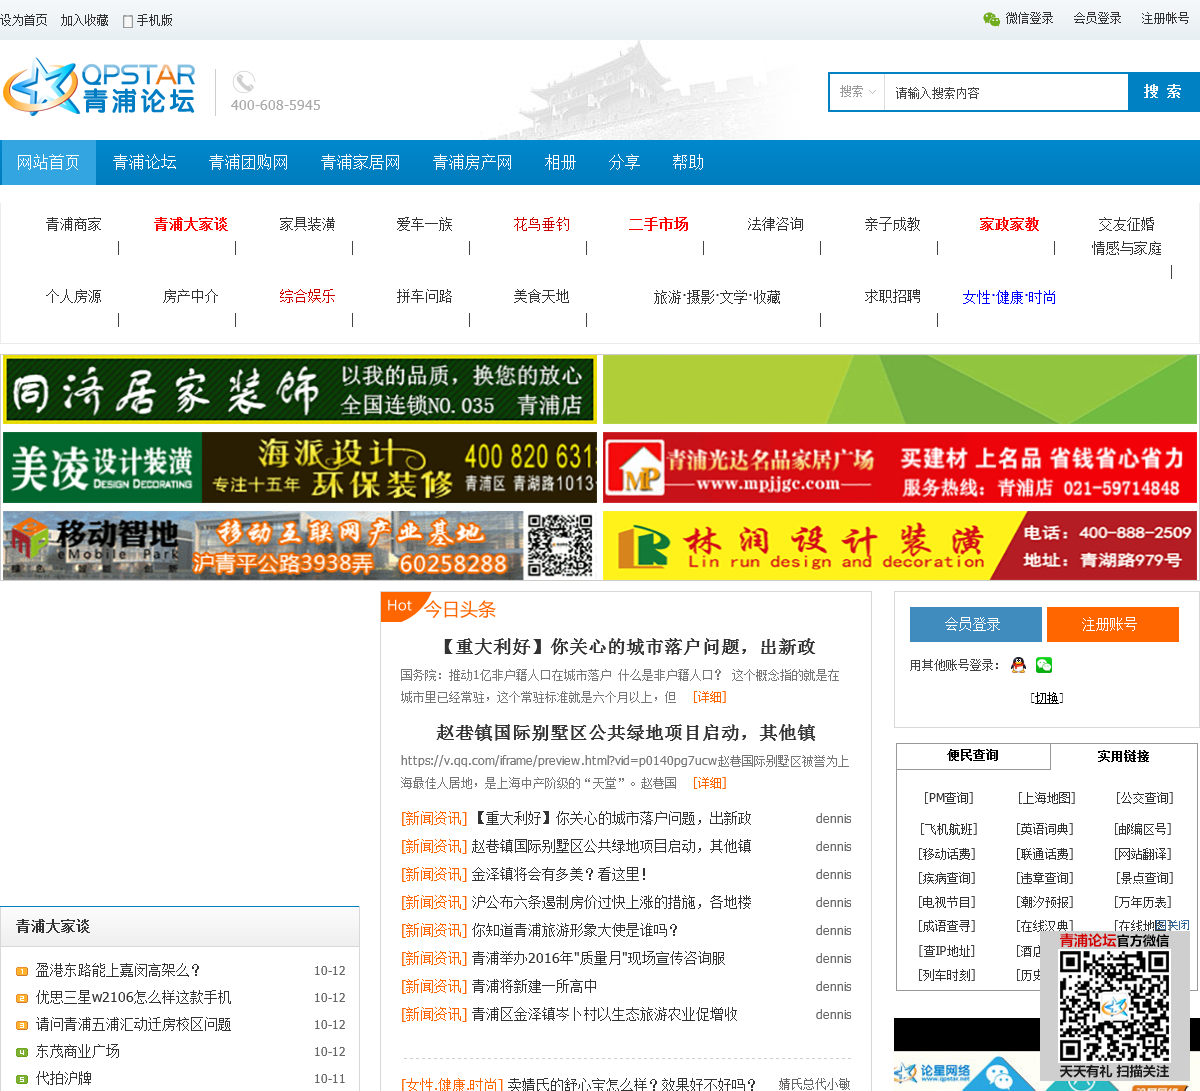Click [上海地图] utility link
This screenshot has height=1091, width=1200.
coord(1047,798)
